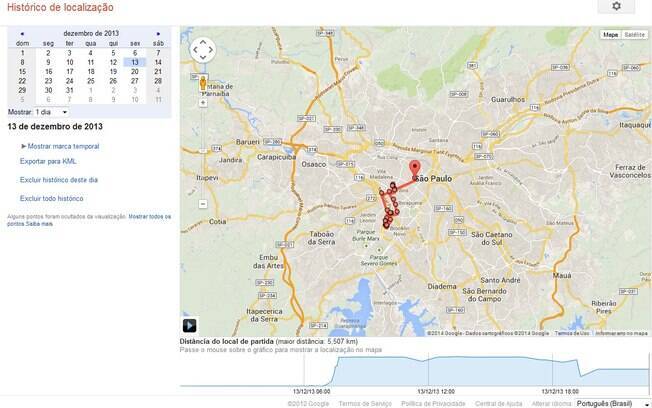Select December 20 in the calendar

tap(135, 72)
